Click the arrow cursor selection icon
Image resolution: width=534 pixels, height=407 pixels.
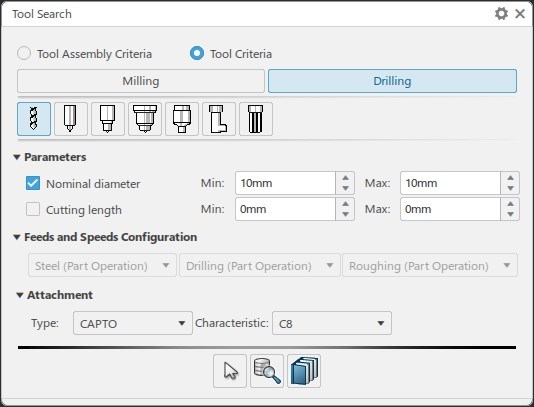230,371
